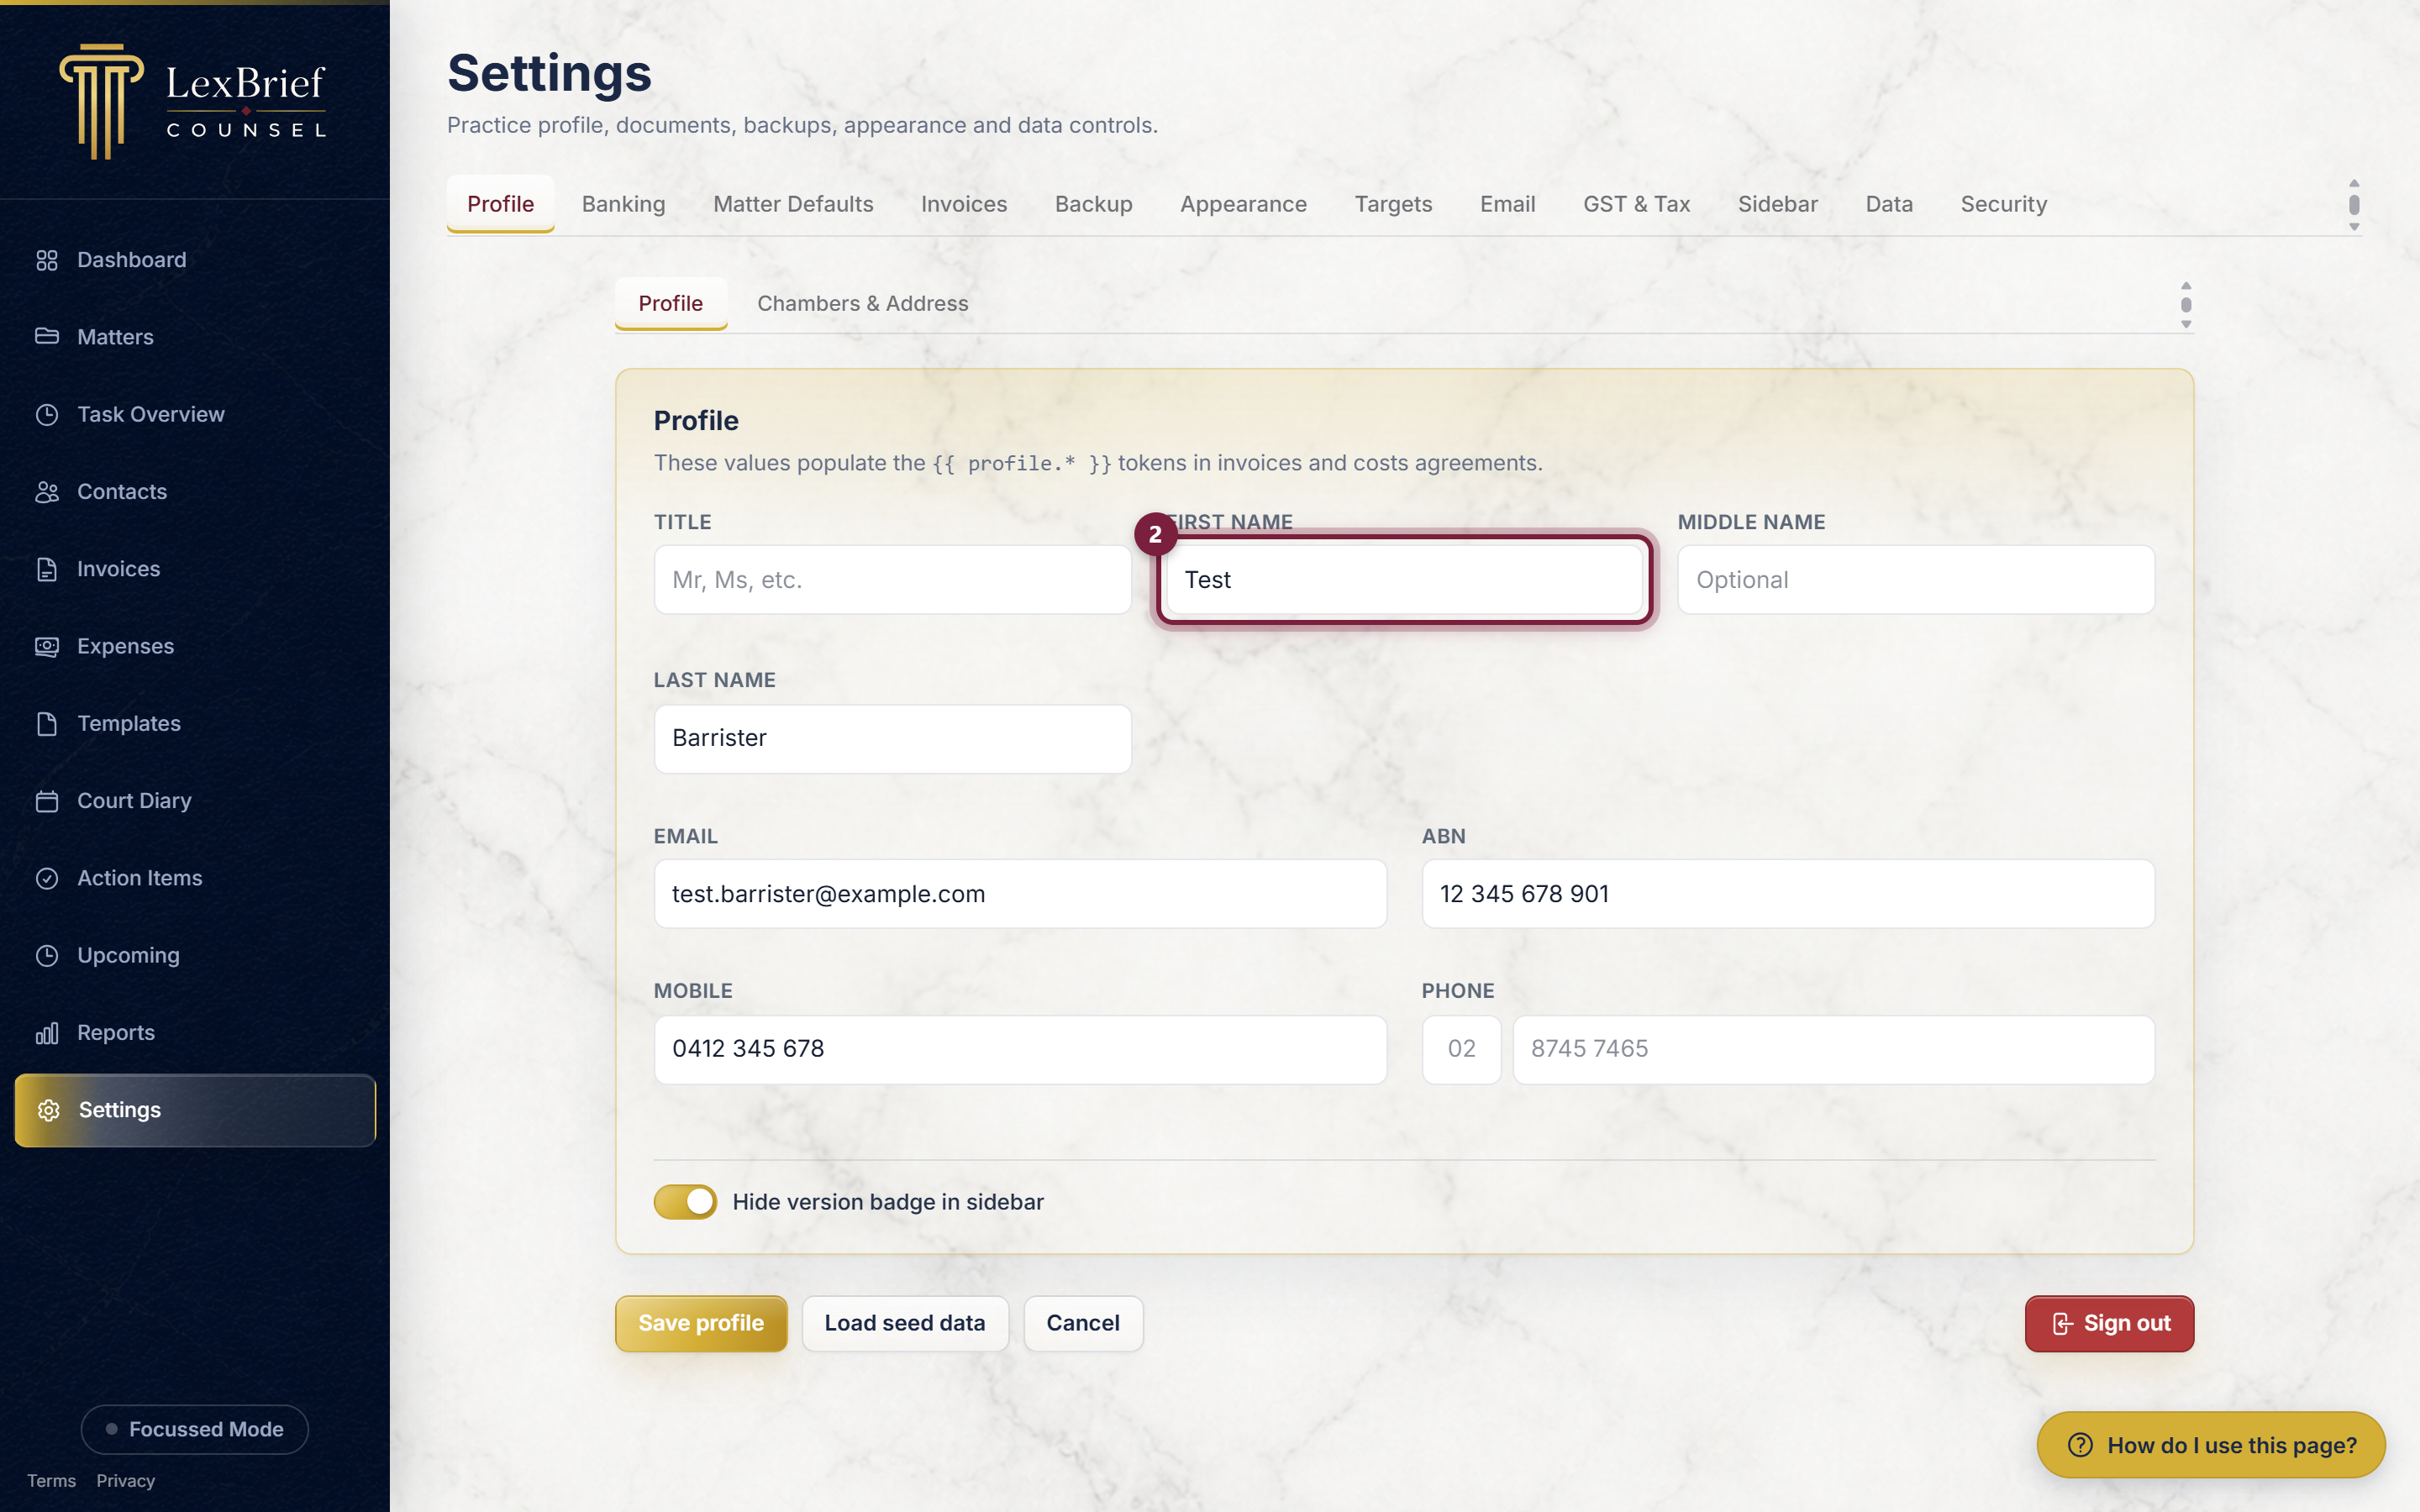
Task: Click the Settings gear icon
Action: point(49,1110)
